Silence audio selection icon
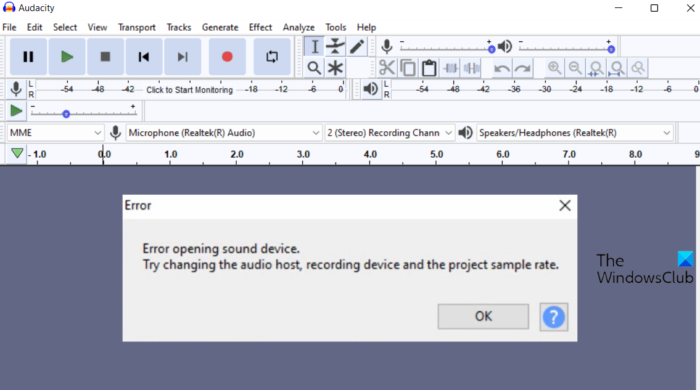Screen dimensions: 700x390 tap(471, 68)
